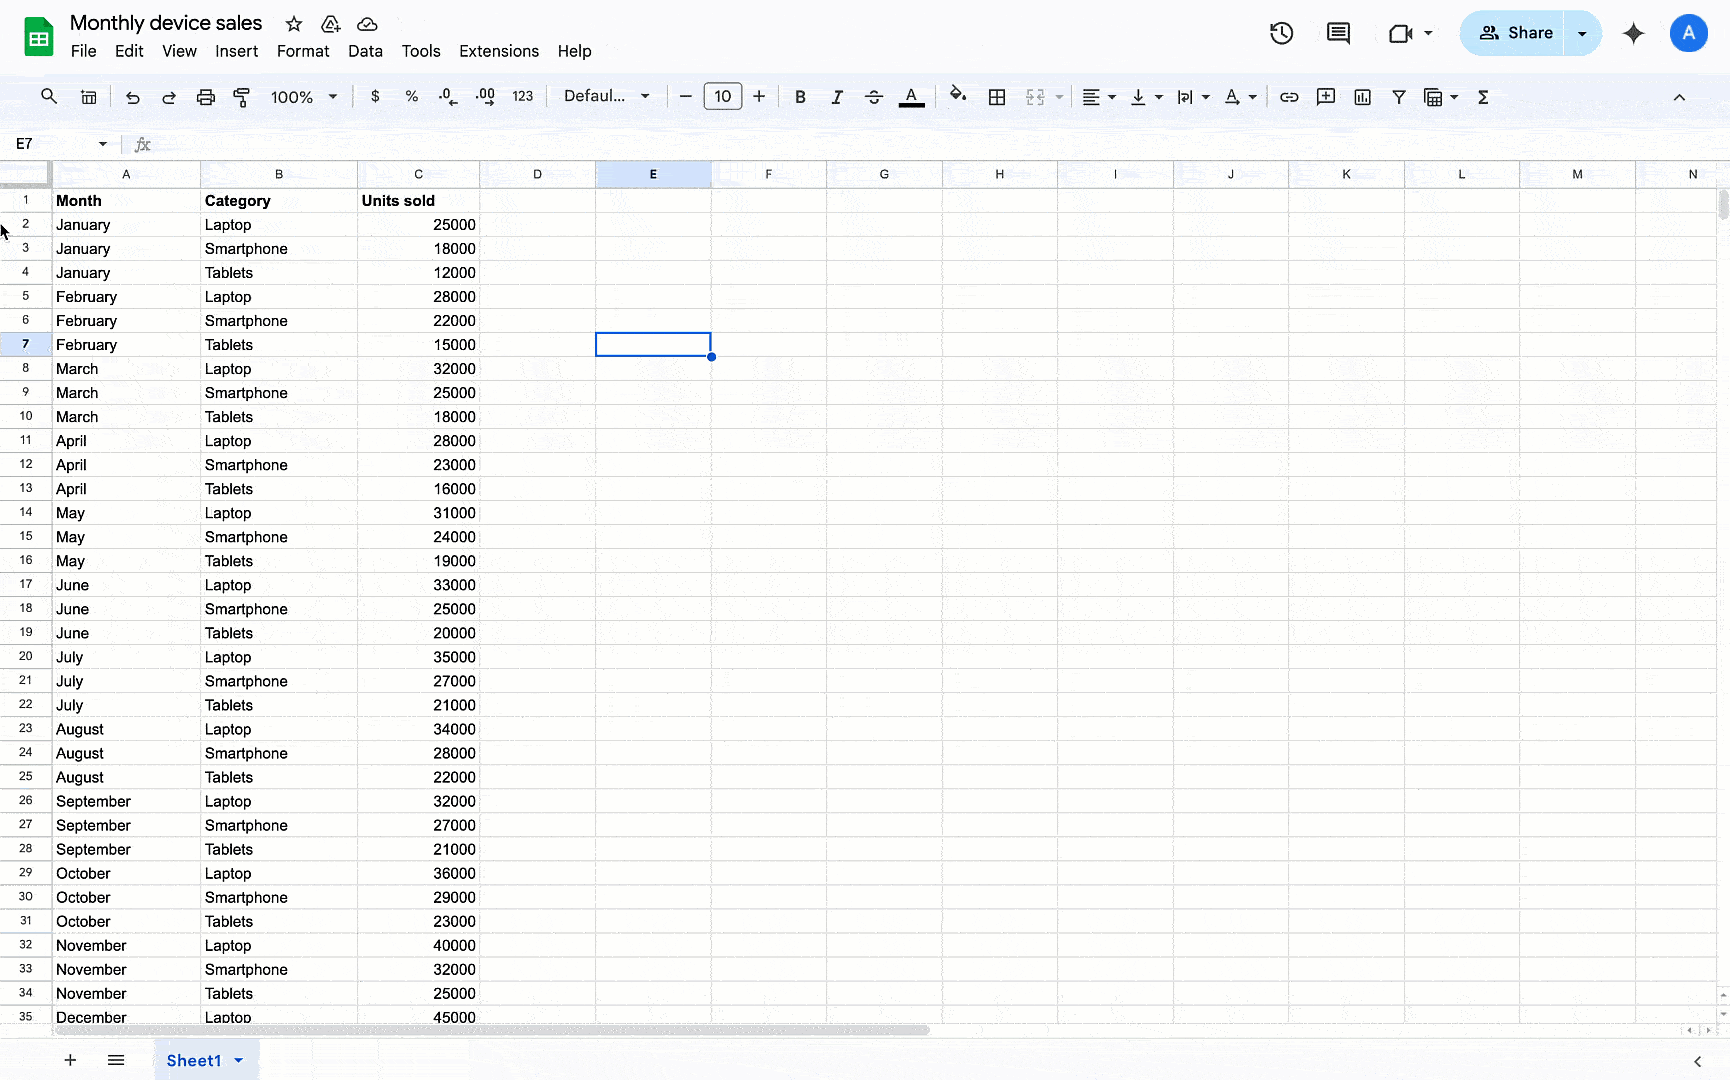Activate the paint format roller
Viewport: 1730px width, 1080px height.
[242, 97]
